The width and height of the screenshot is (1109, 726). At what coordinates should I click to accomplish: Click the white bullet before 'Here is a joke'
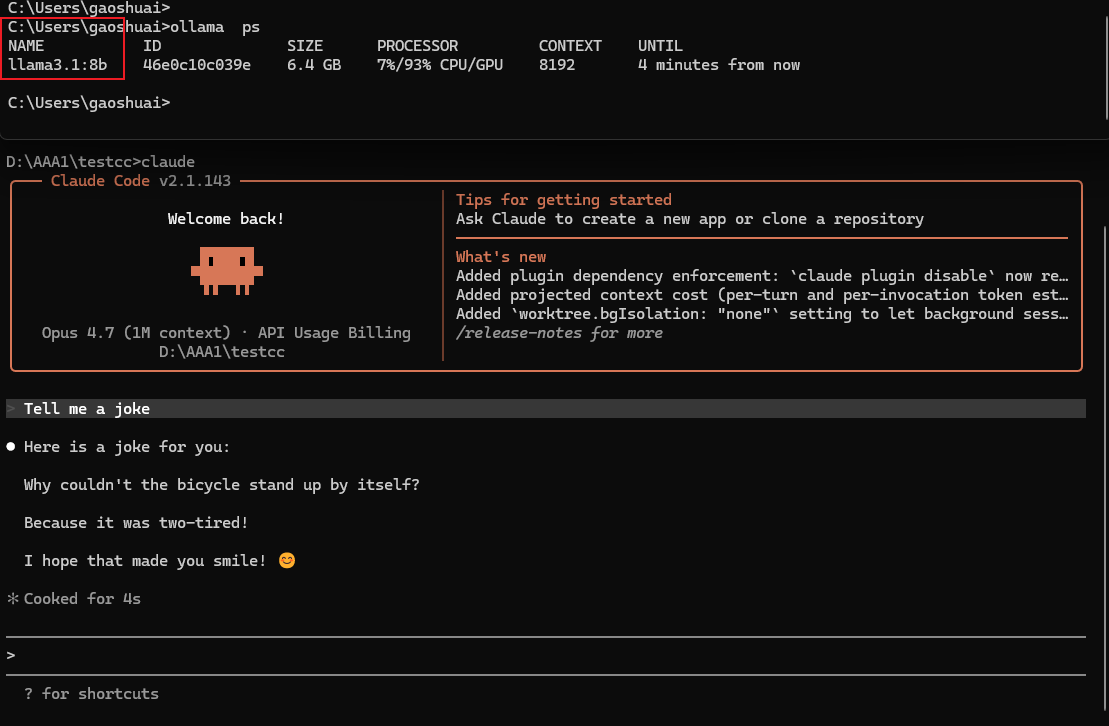coord(11,446)
